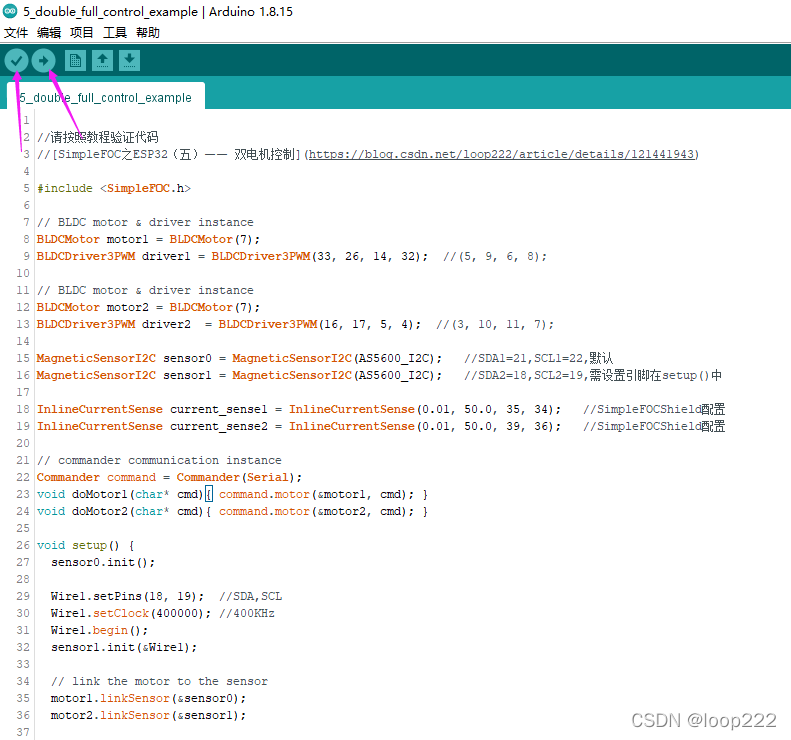This screenshot has height=740, width=791.
Task: Click comment // commander communication instance
Action: point(159,460)
